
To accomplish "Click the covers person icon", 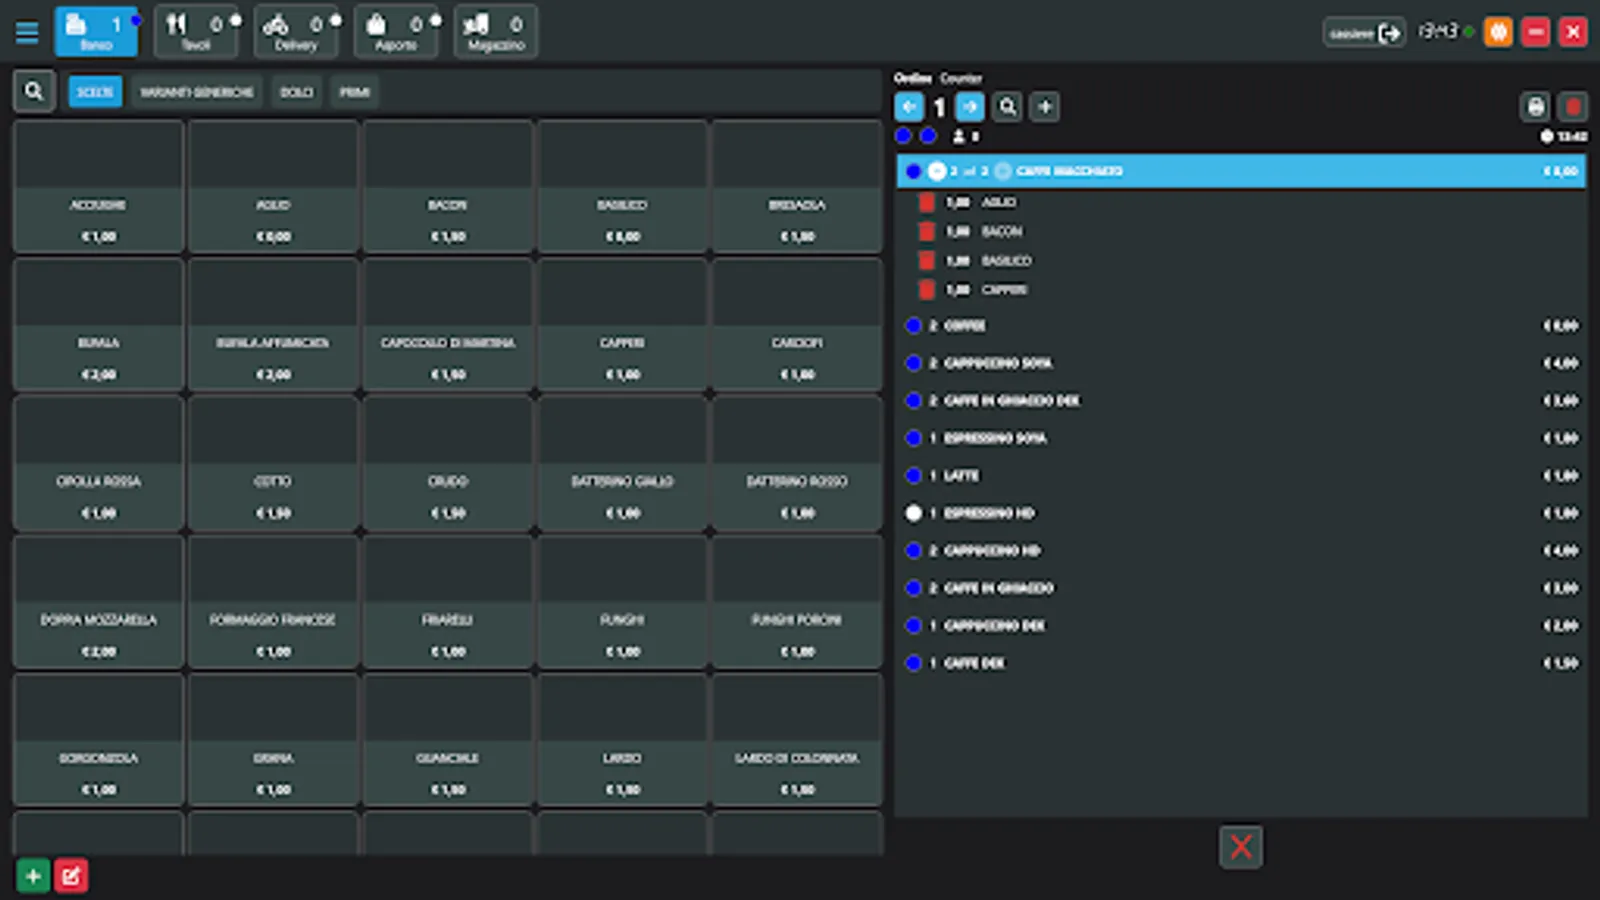I will point(959,136).
